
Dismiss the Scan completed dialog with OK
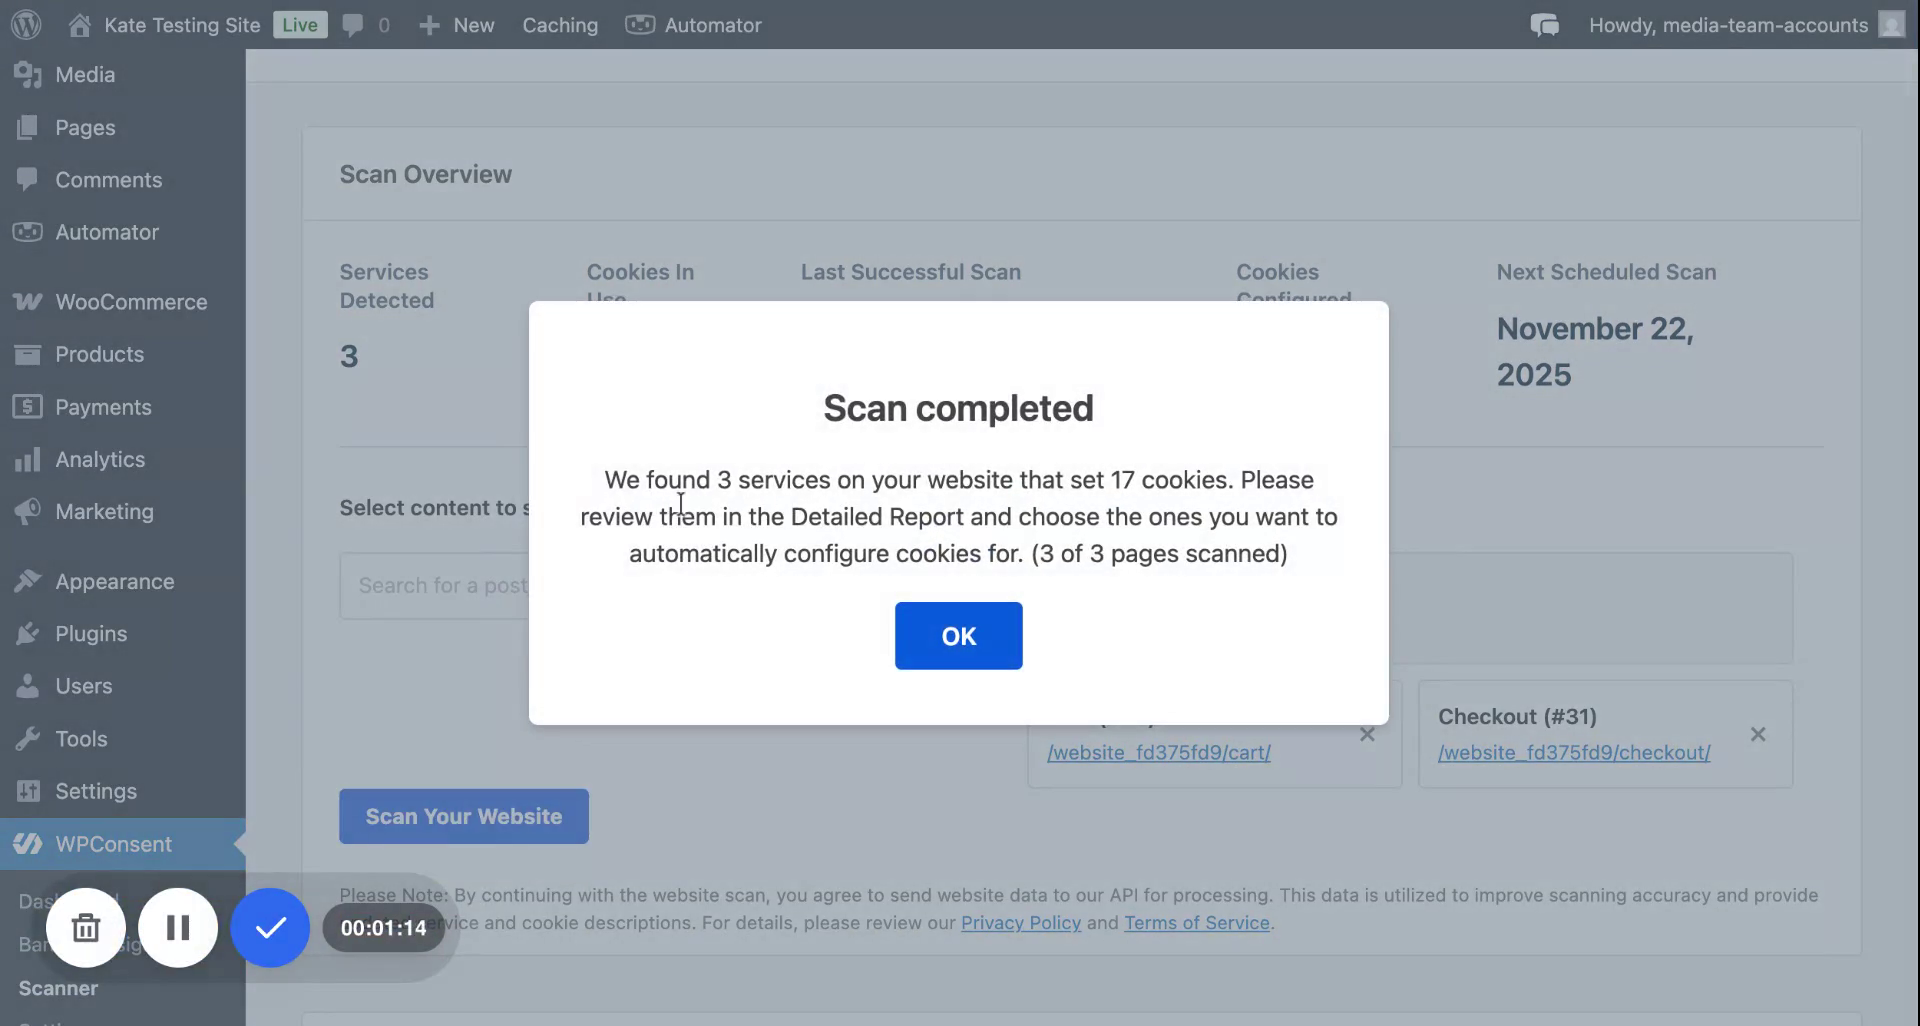coord(957,636)
